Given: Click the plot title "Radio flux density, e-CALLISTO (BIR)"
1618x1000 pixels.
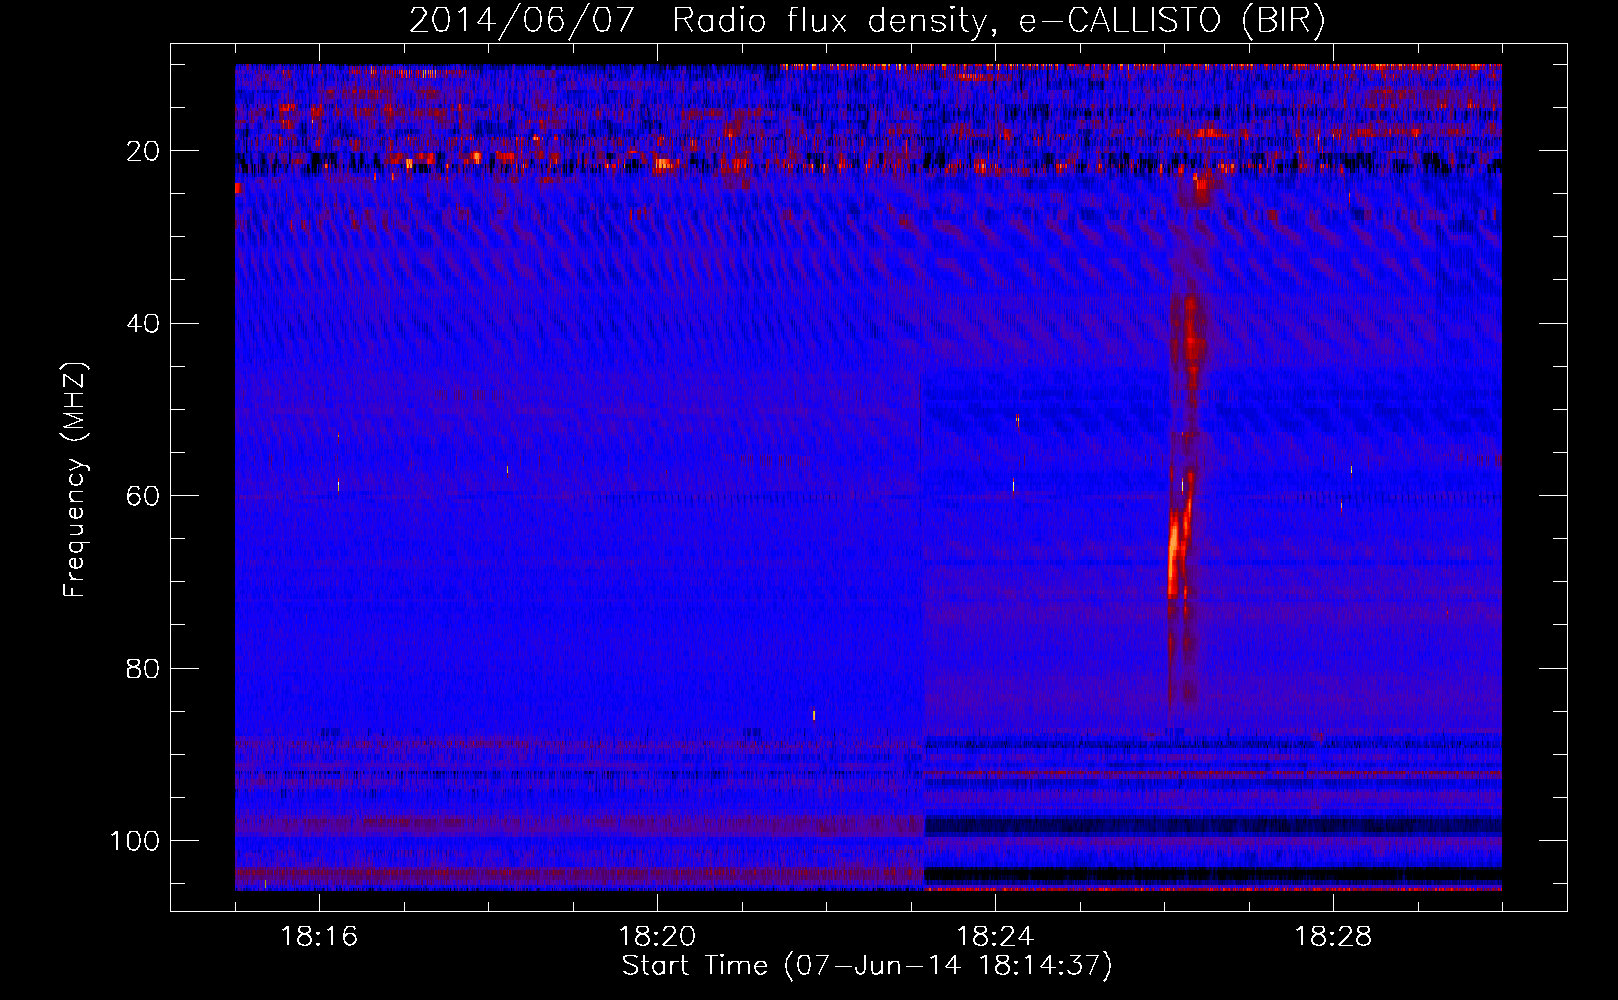Looking at the screenshot, I should pos(999,21).
